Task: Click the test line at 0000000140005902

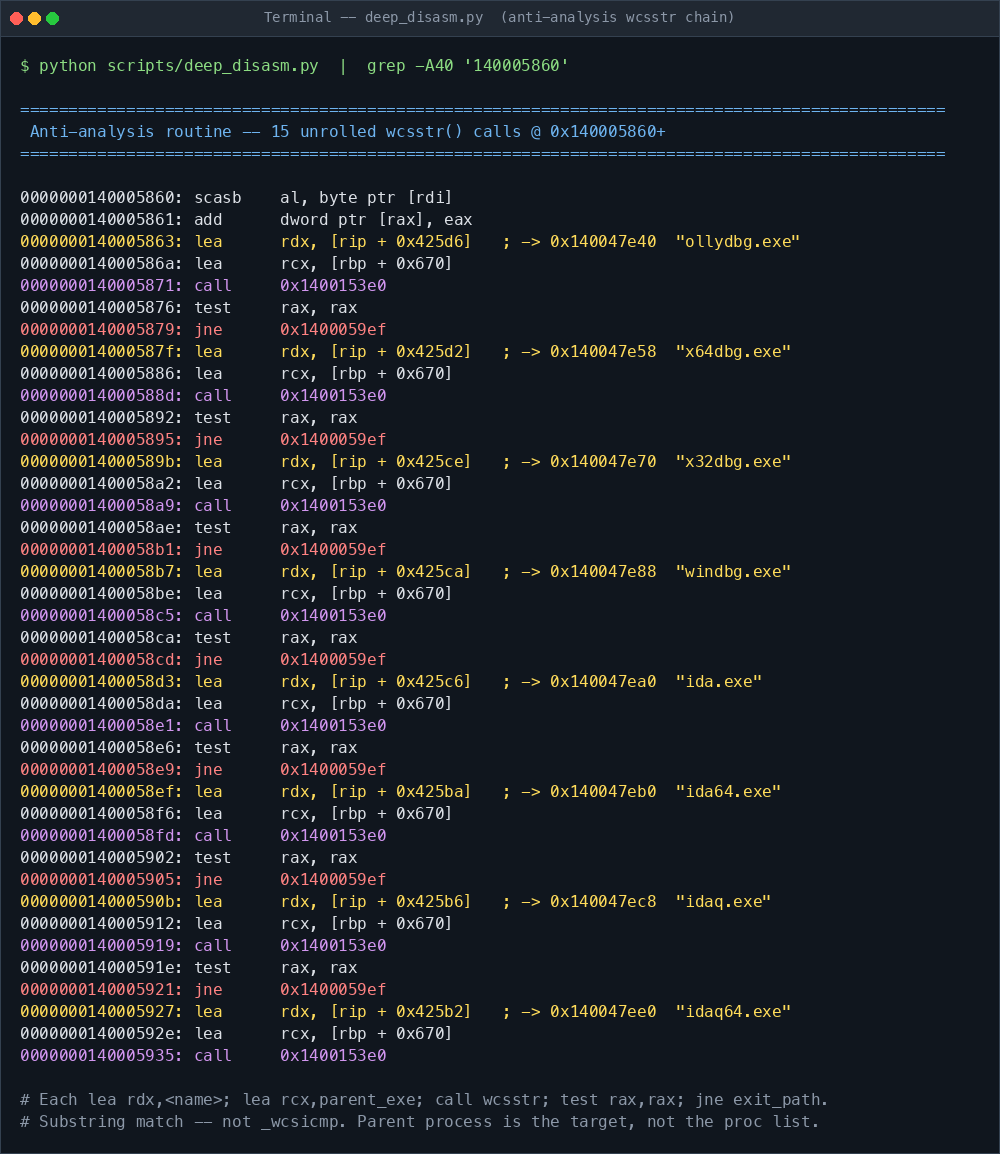Action: coord(188,857)
